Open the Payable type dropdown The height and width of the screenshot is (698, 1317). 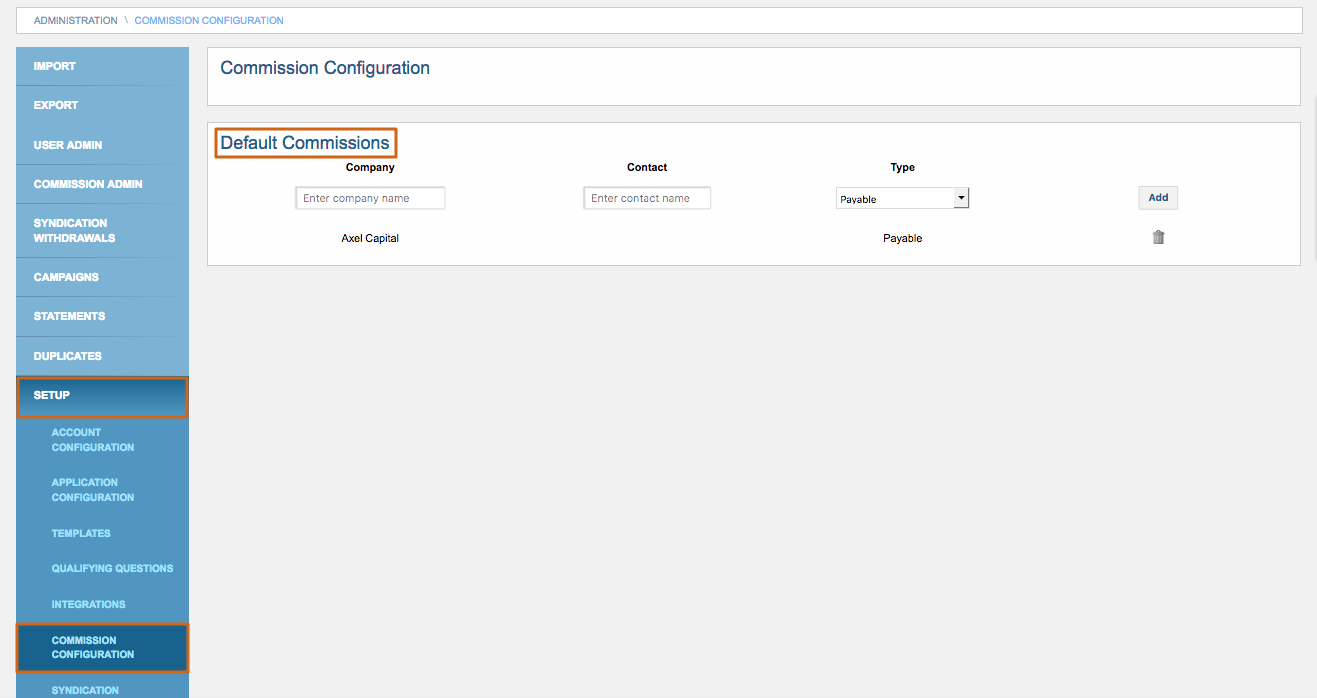(902, 198)
